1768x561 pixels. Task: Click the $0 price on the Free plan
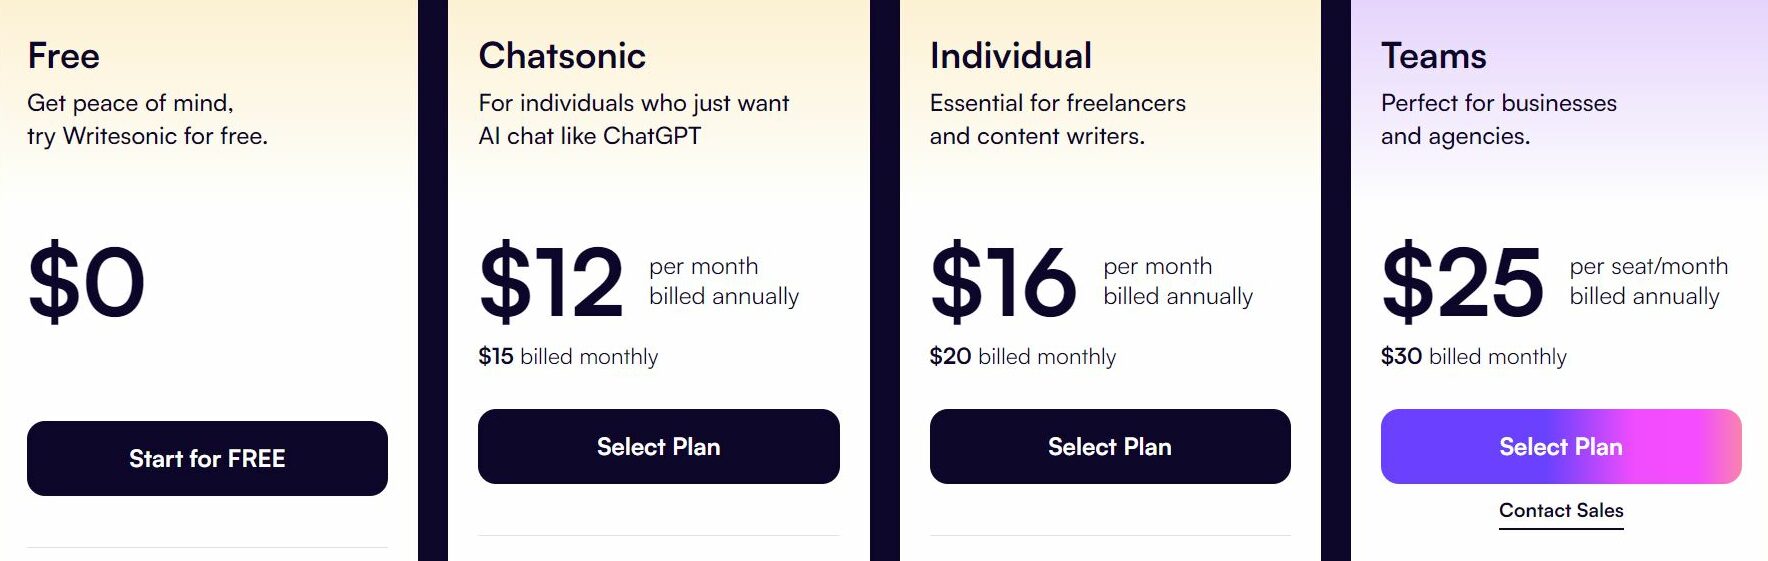[x=87, y=282]
